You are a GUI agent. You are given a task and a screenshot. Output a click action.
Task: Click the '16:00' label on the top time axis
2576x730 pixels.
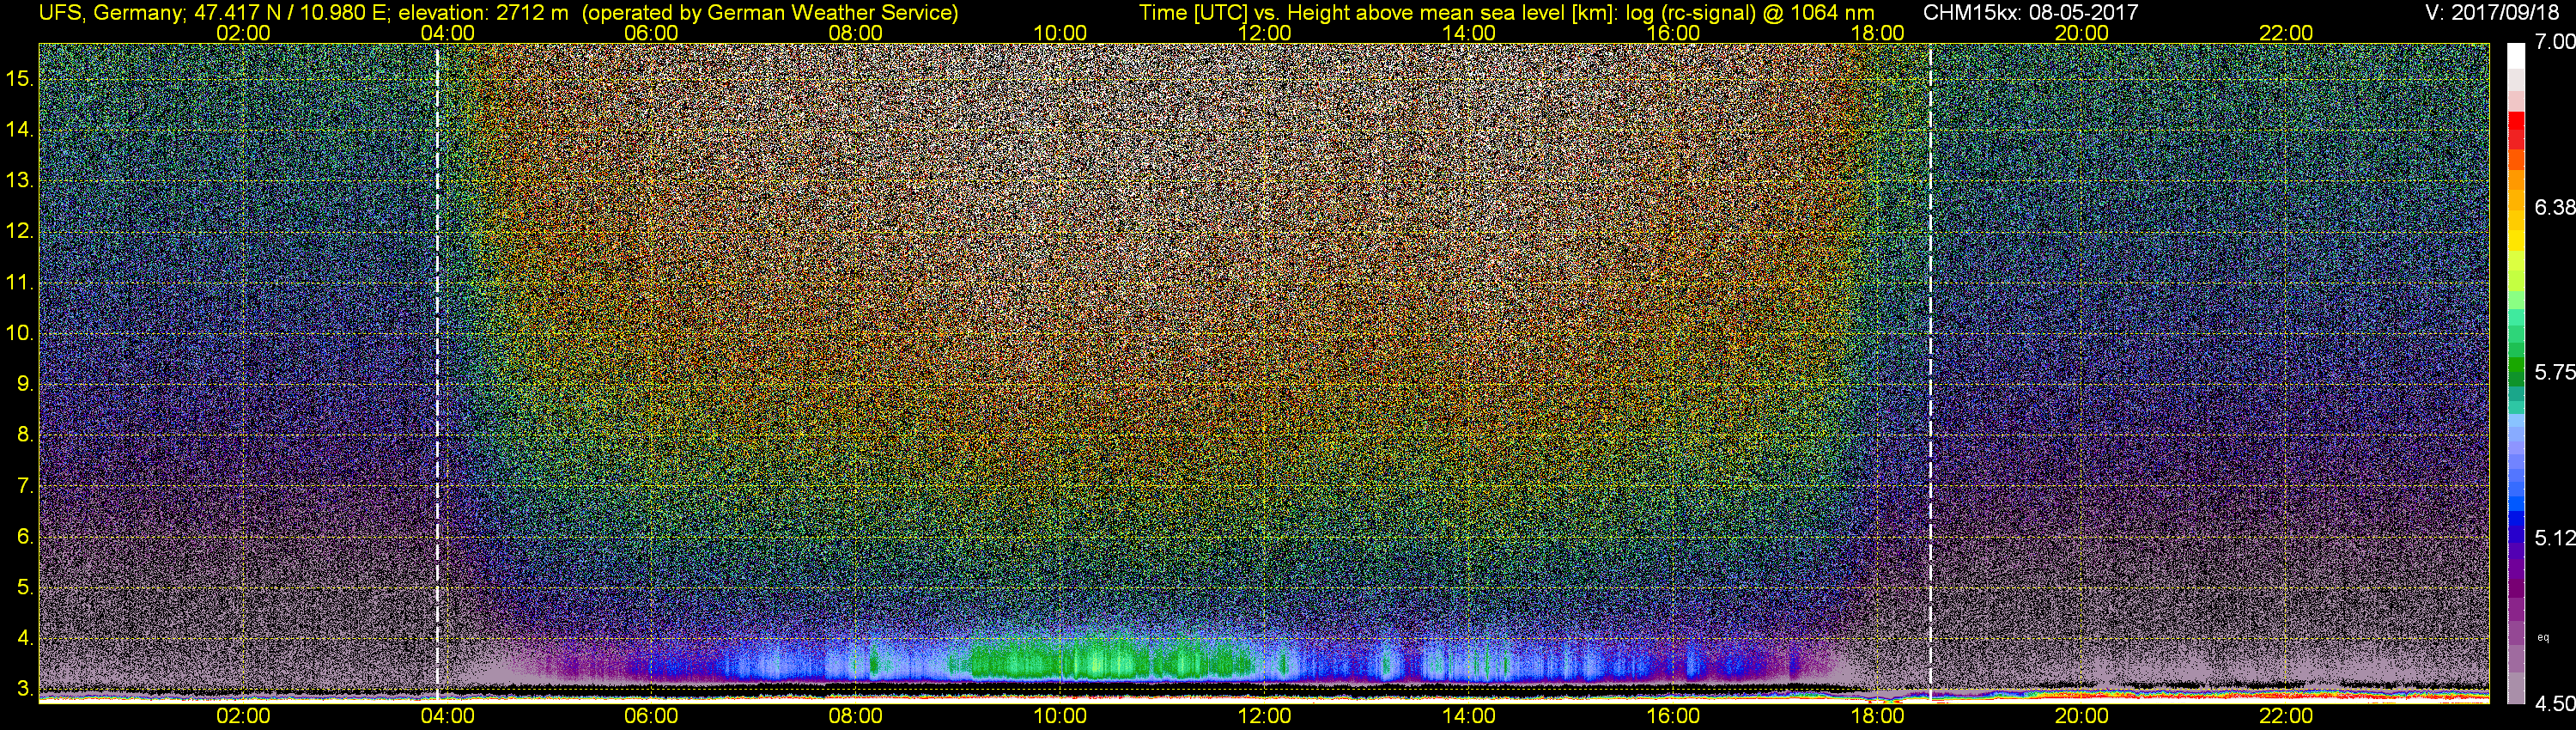pyautogui.click(x=1673, y=33)
